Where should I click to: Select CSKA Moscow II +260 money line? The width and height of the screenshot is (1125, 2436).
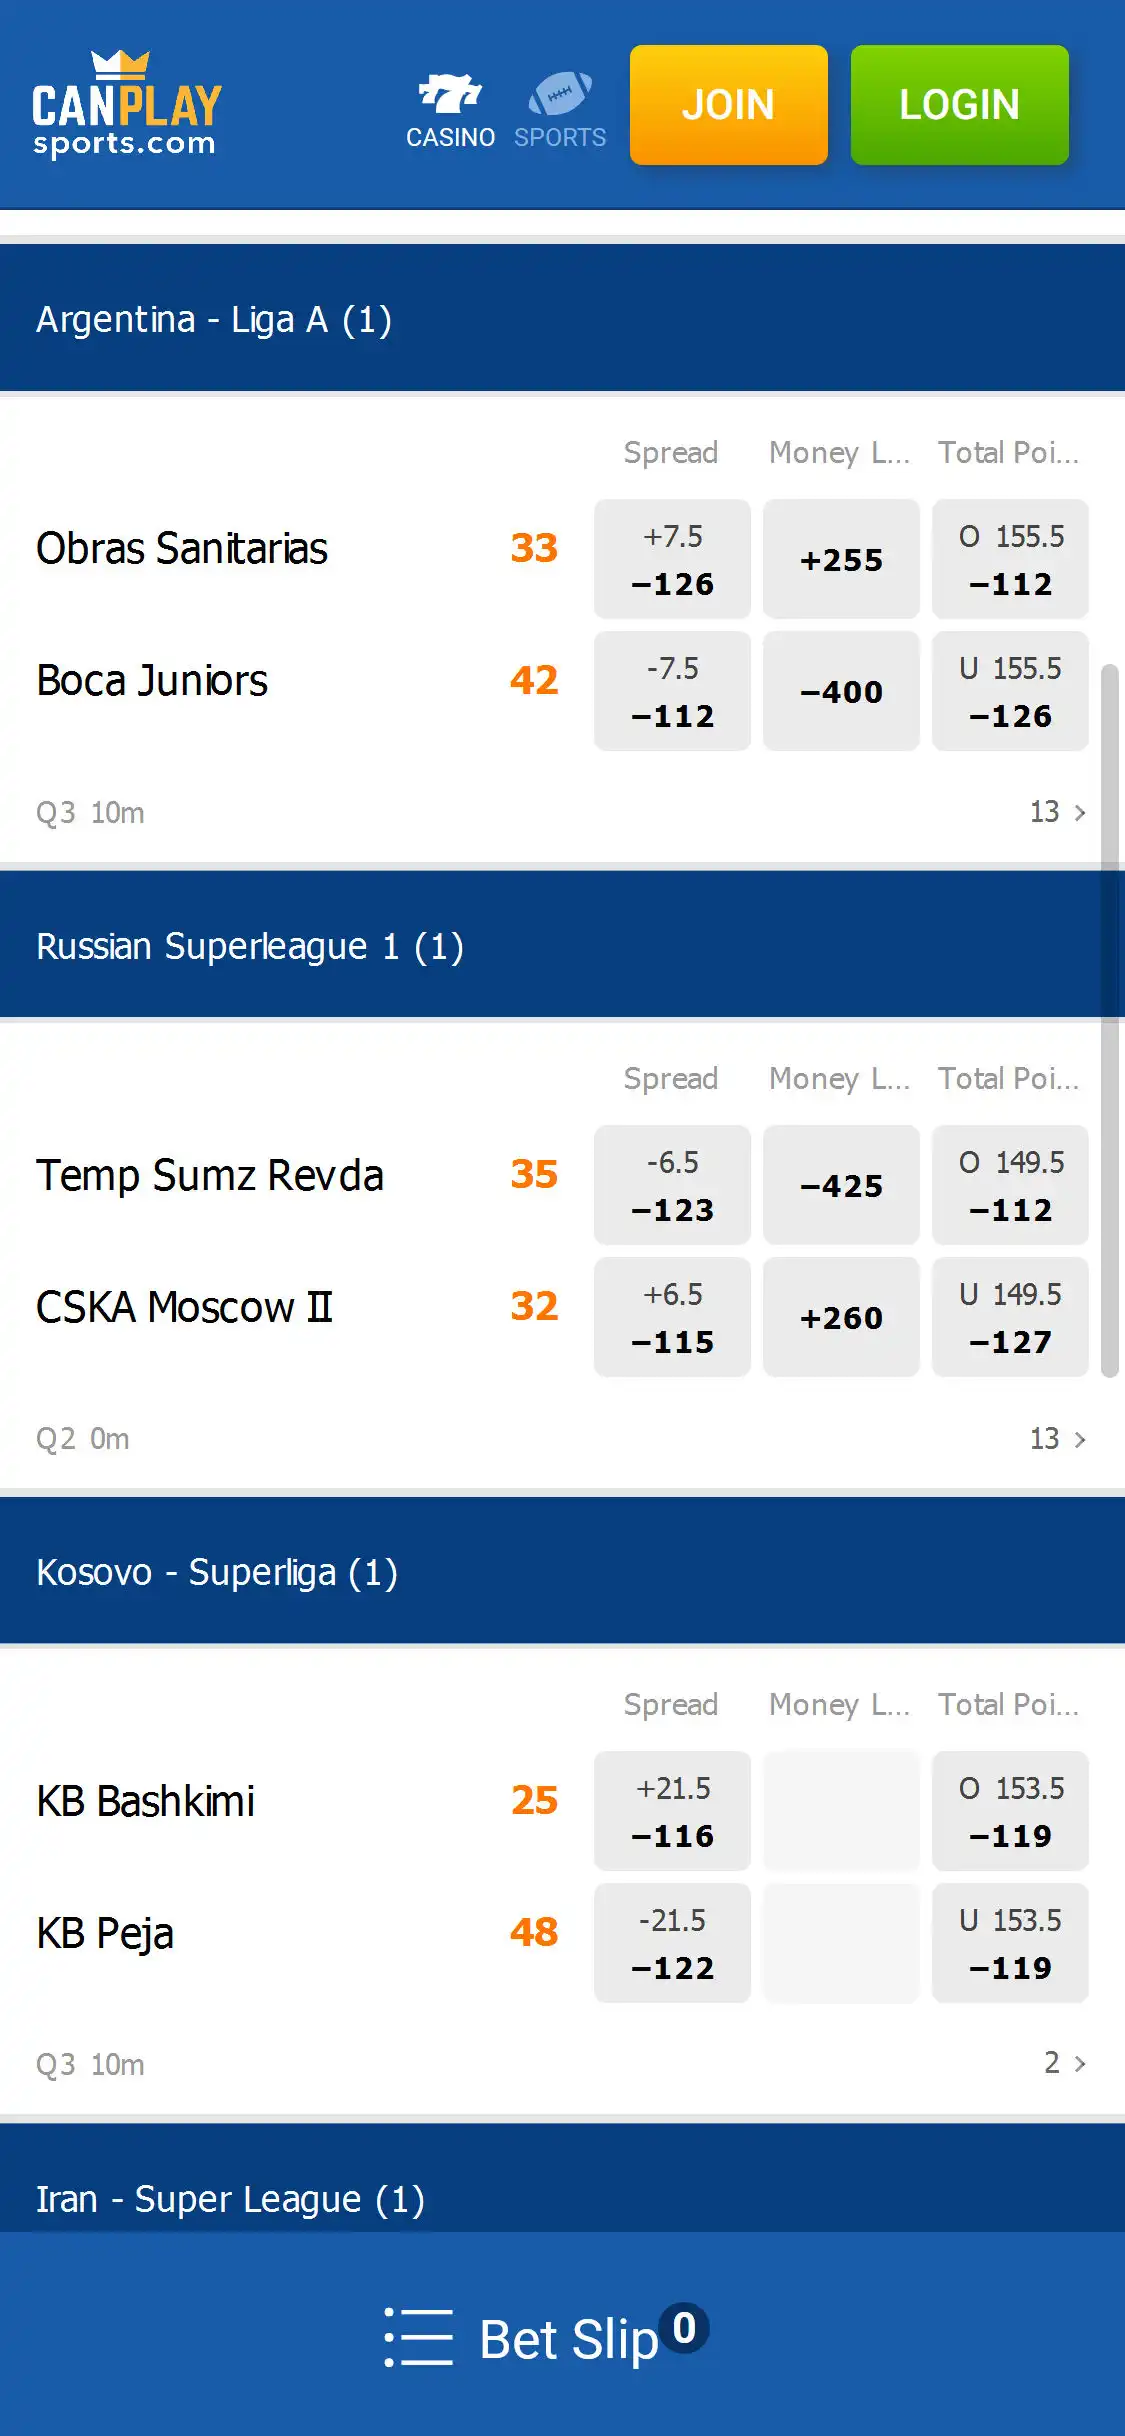(x=841, y=1317)
